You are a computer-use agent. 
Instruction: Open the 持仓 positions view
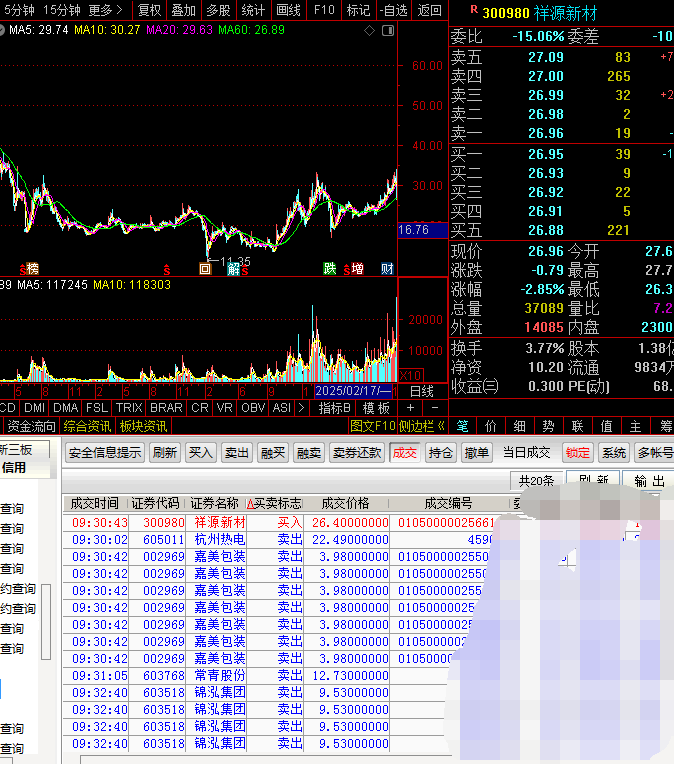pyautogui.click(x=440, y=453)
